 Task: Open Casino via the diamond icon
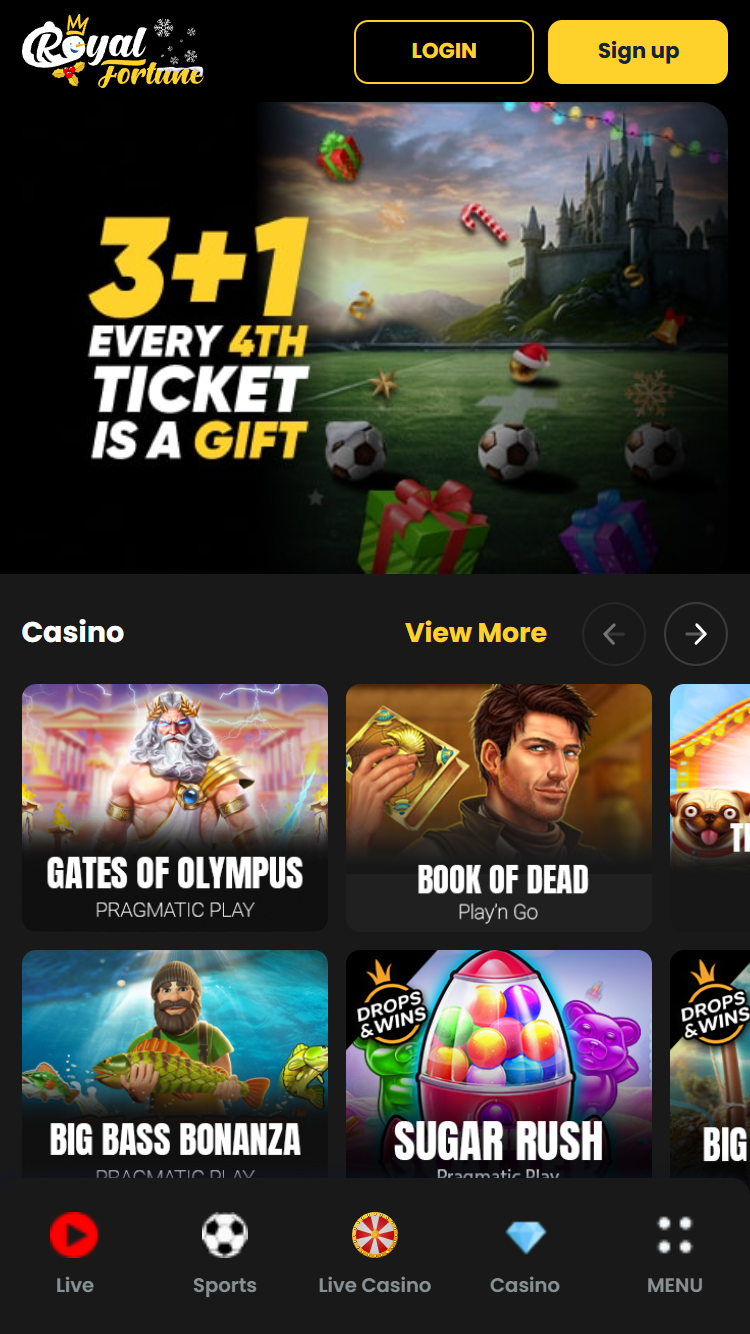pos(525,1236)
